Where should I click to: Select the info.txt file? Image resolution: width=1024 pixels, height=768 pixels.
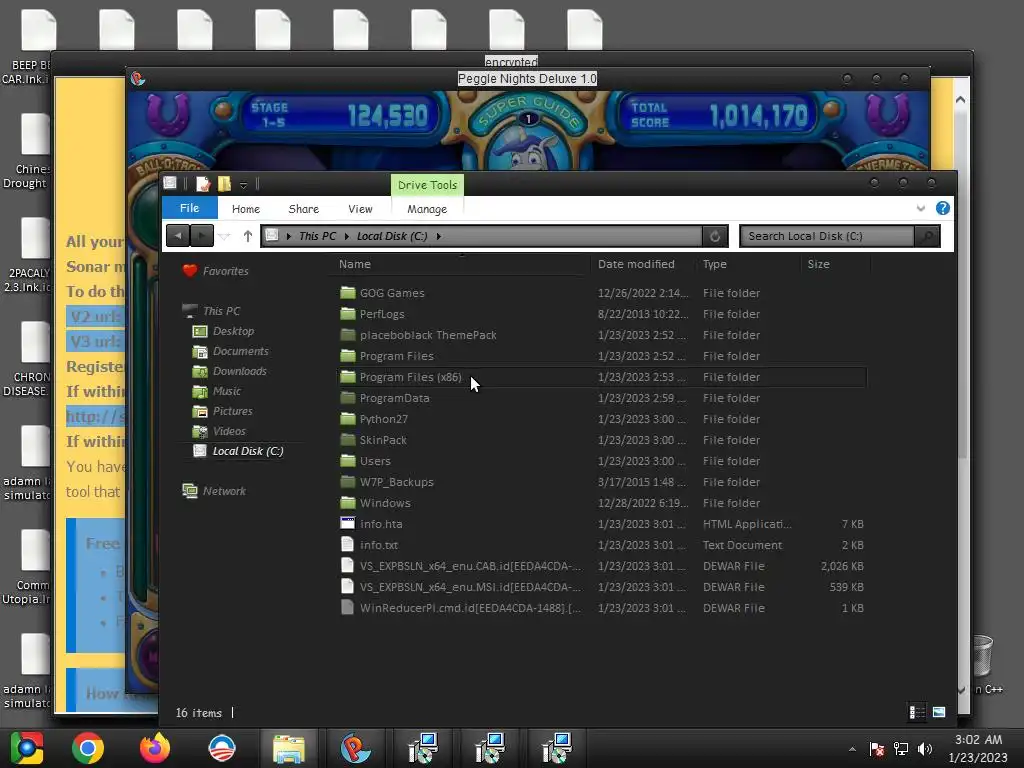379,545
